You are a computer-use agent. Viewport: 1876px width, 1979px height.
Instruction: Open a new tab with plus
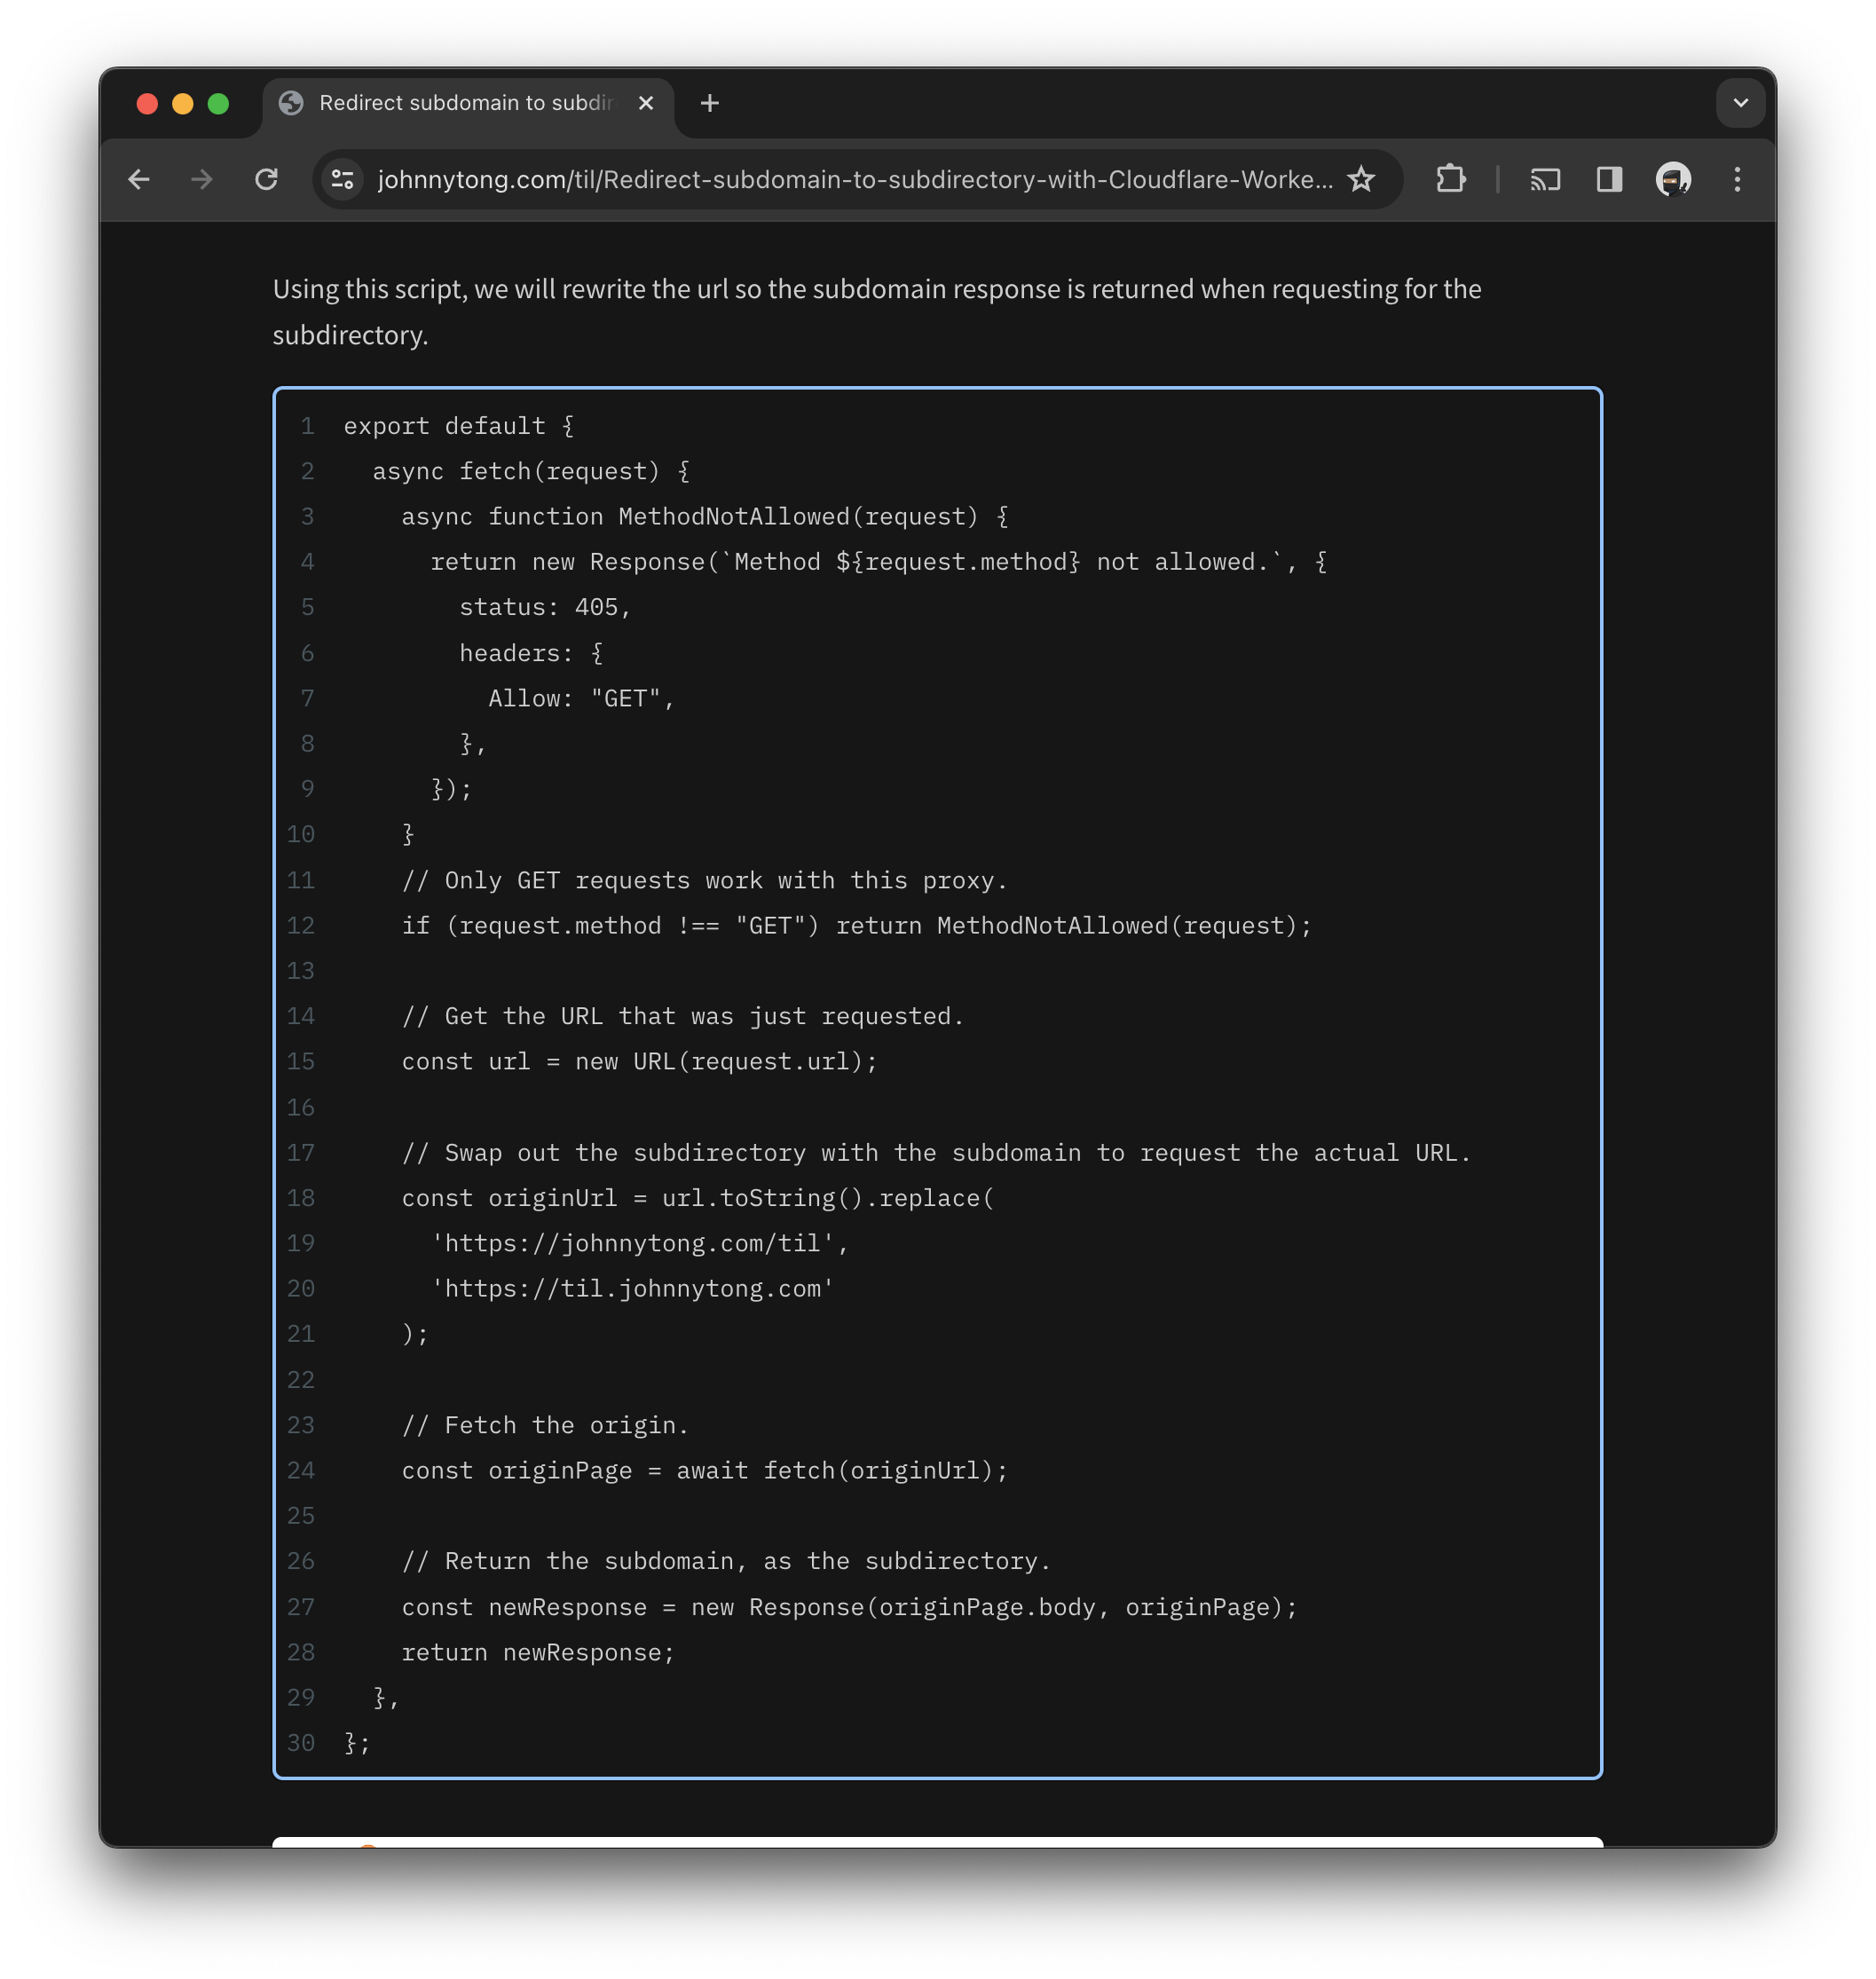[x=710, y=103]
